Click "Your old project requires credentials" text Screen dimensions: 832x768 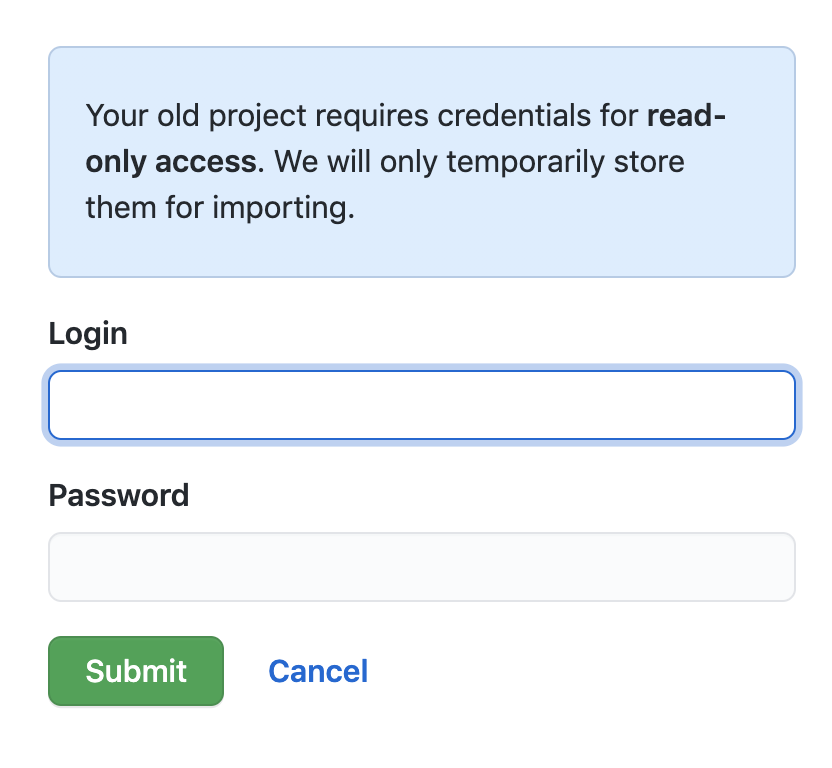coord(338,116)
